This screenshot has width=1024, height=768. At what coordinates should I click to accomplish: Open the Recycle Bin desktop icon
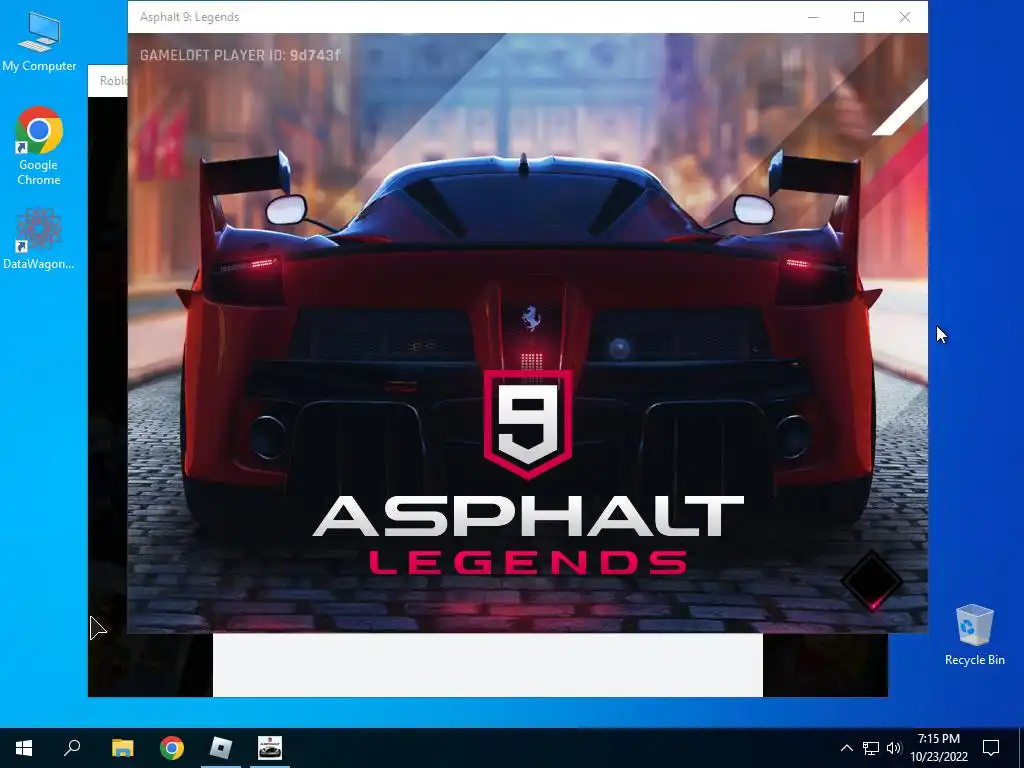click(974, 635)
